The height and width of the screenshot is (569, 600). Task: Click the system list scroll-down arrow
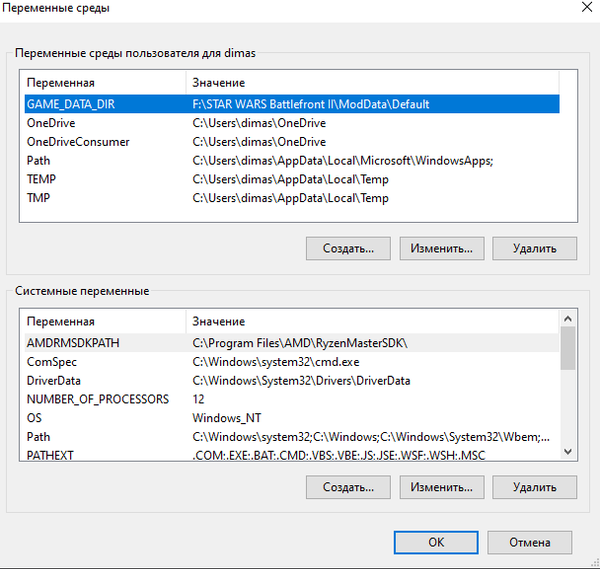[568, 452]
